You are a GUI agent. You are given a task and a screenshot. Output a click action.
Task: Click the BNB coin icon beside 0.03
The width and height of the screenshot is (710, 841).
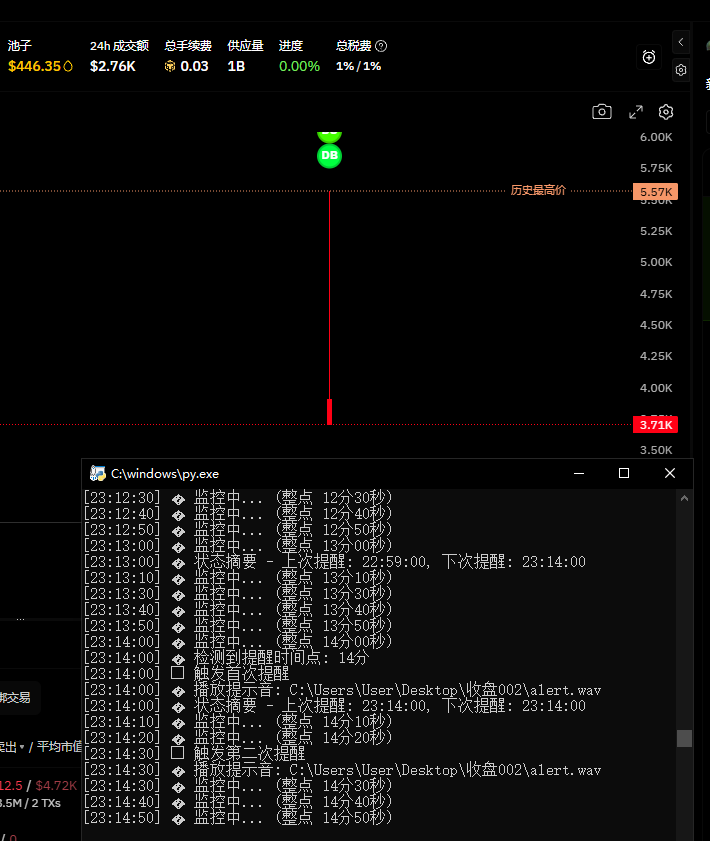tap(170, 66)
